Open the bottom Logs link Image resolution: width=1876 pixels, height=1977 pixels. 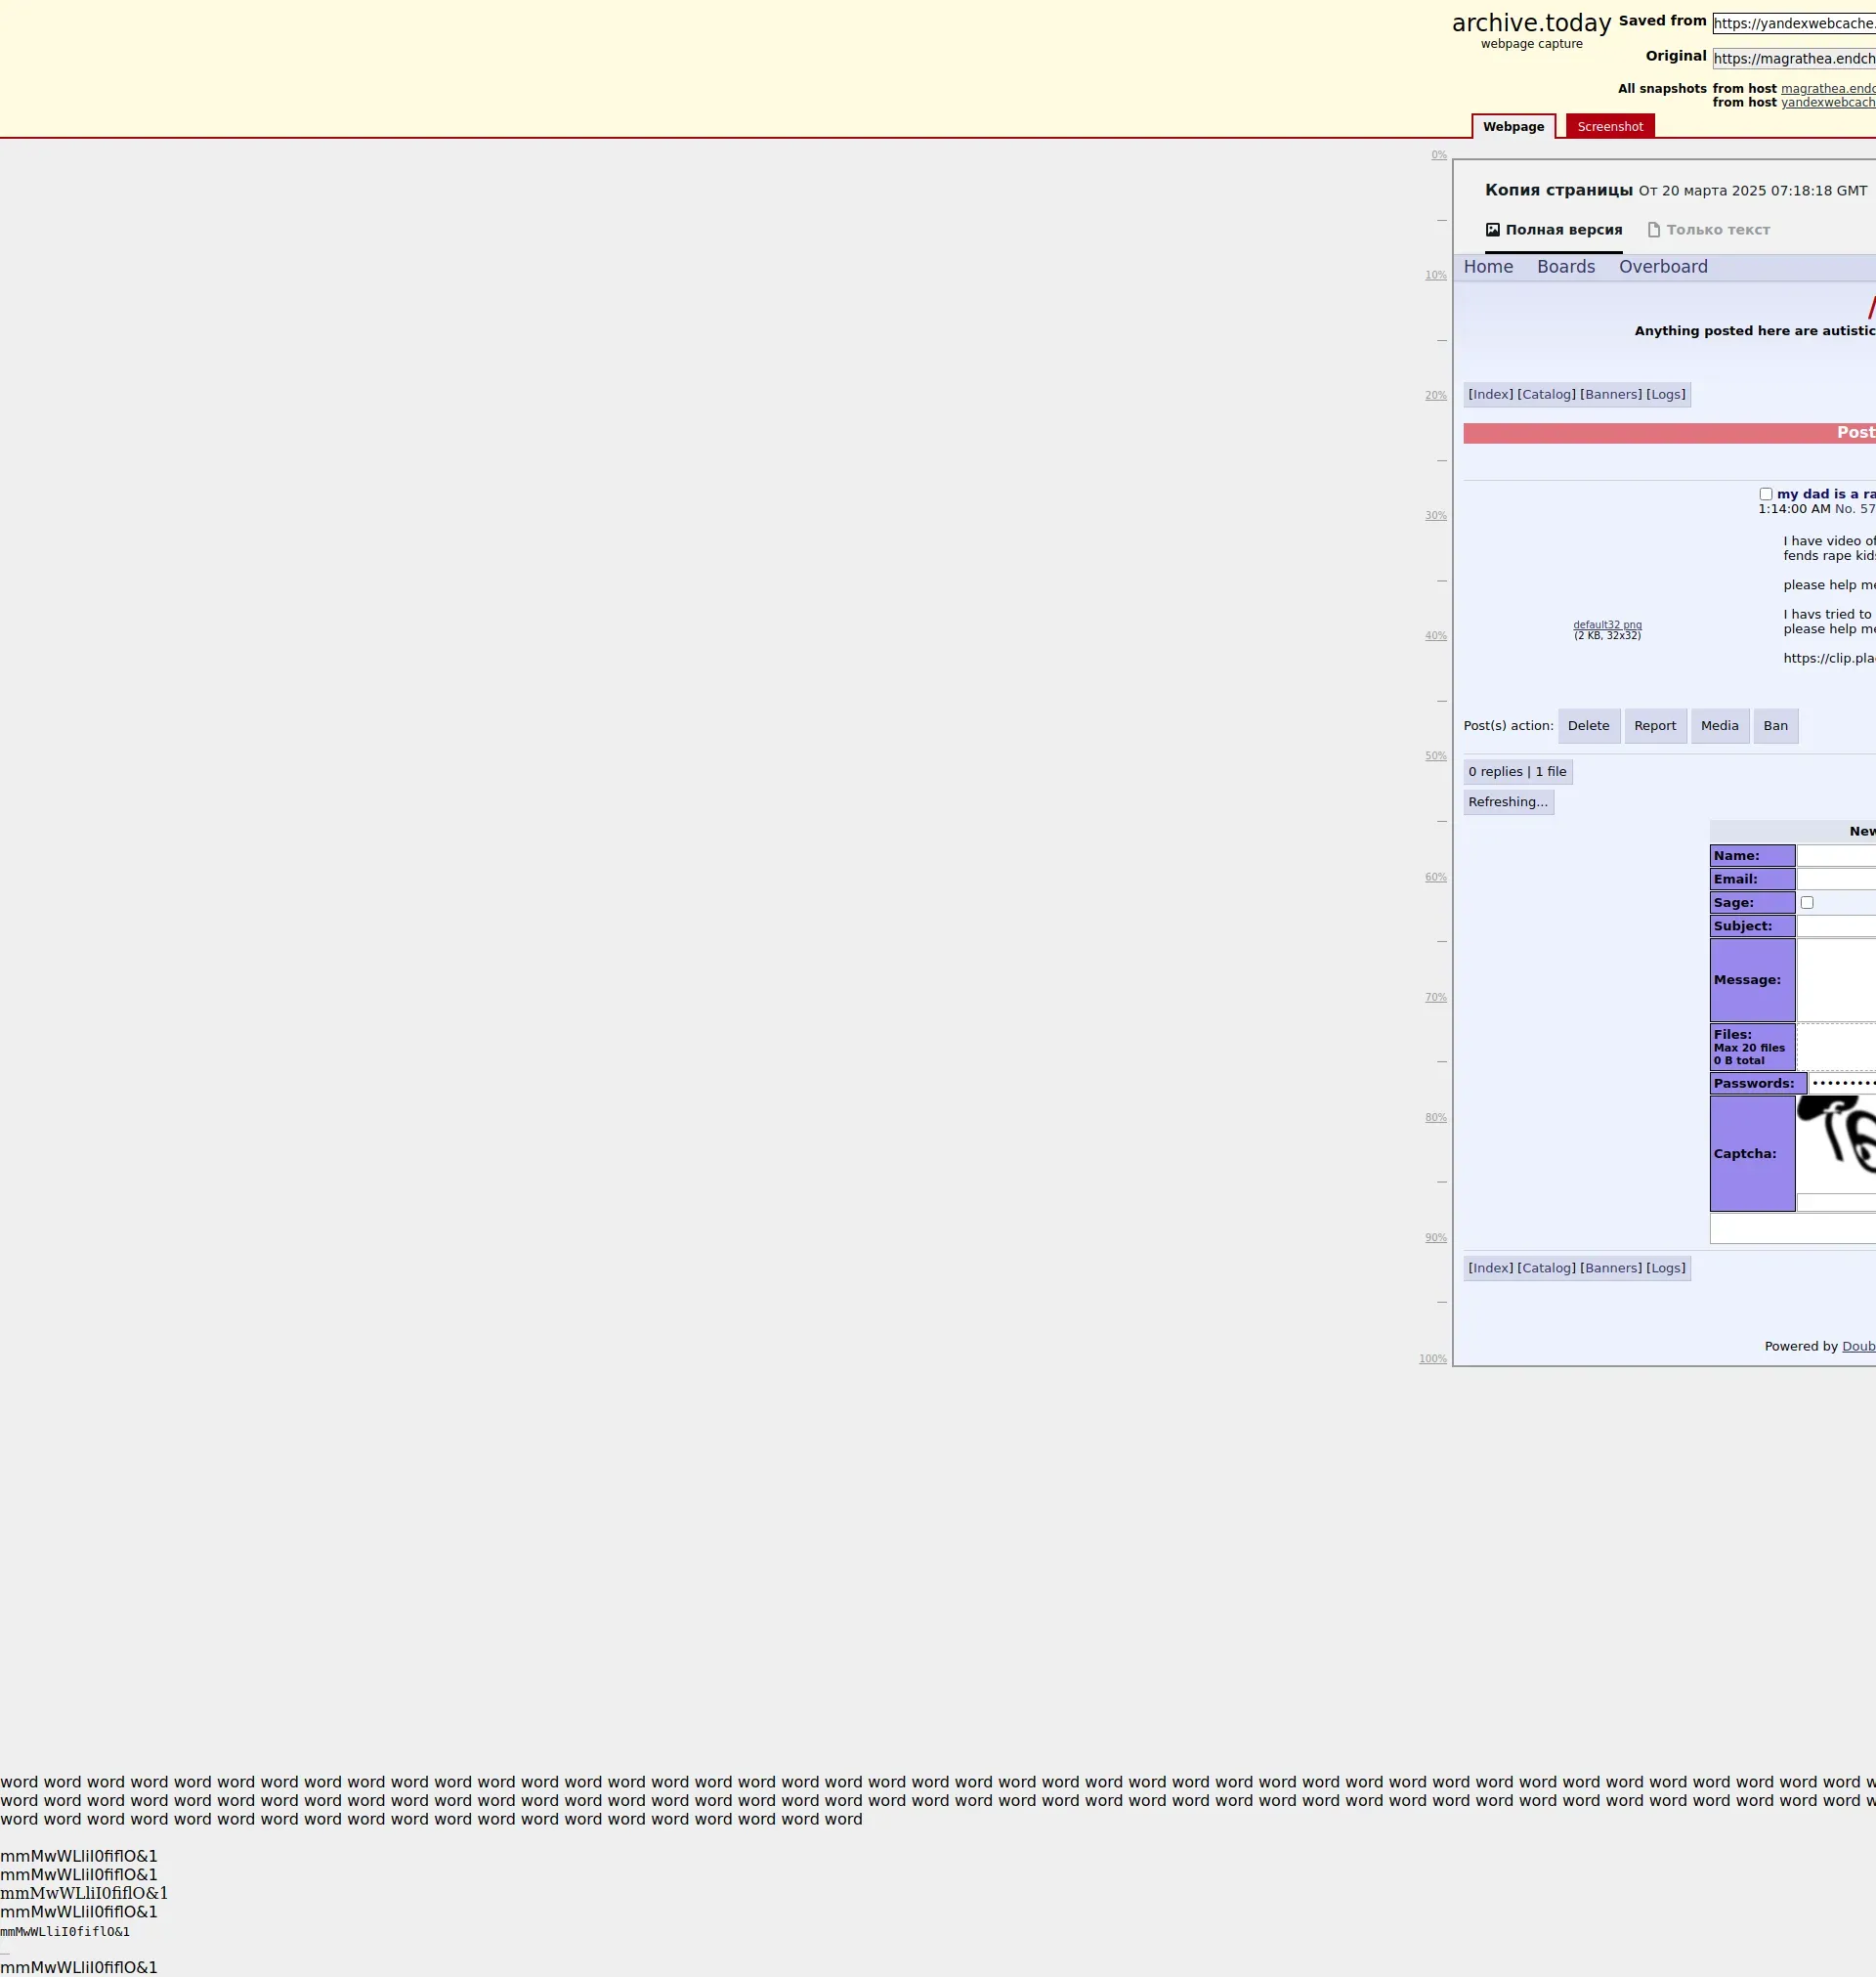pos(1665,1268)
